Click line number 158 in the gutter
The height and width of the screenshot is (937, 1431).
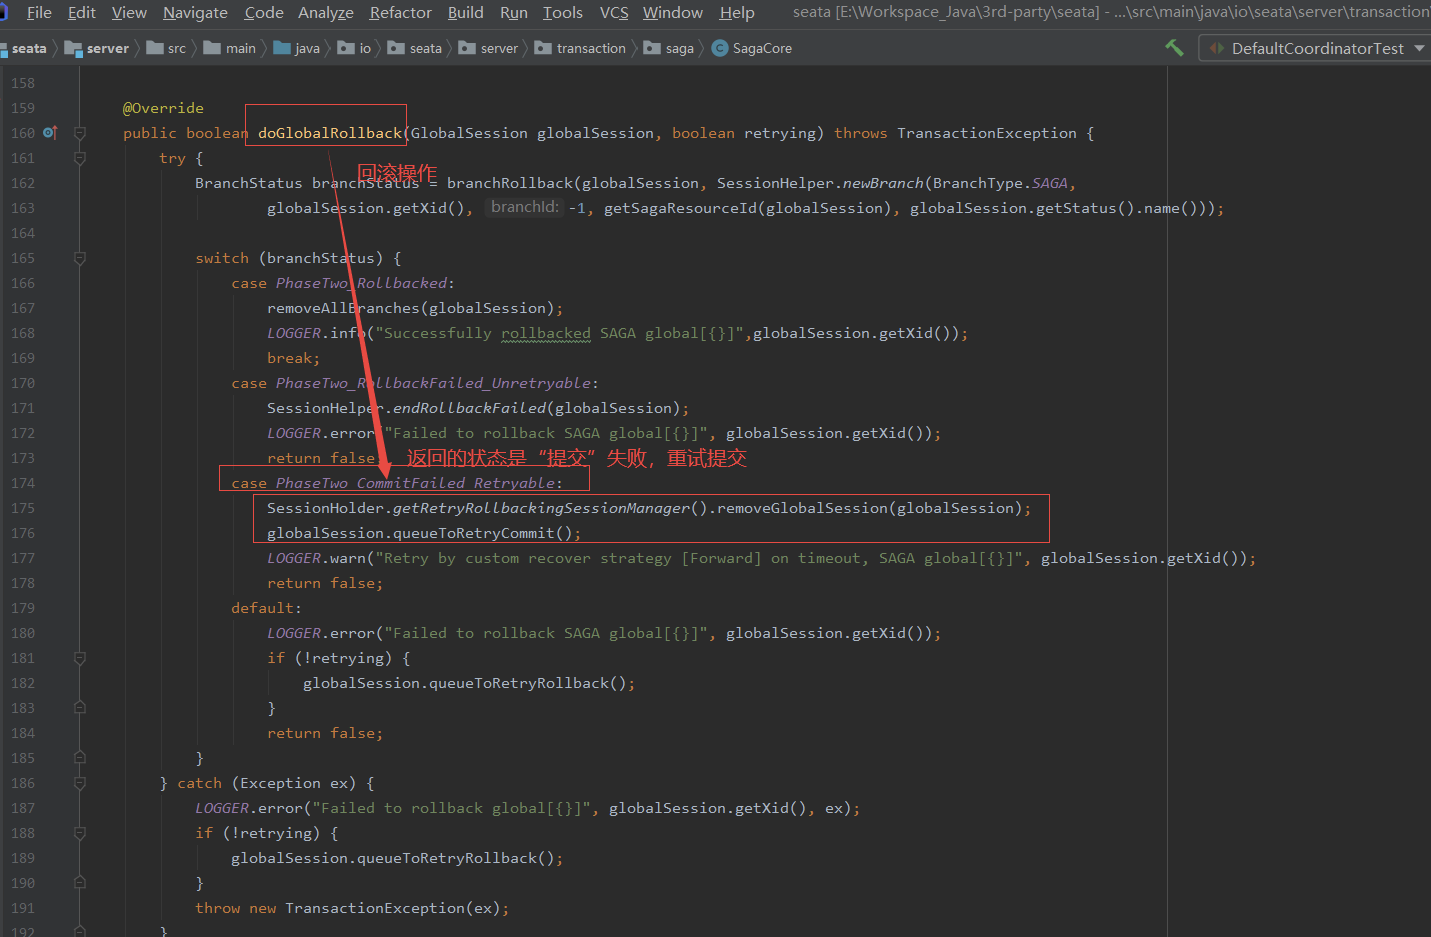[22, 83]
